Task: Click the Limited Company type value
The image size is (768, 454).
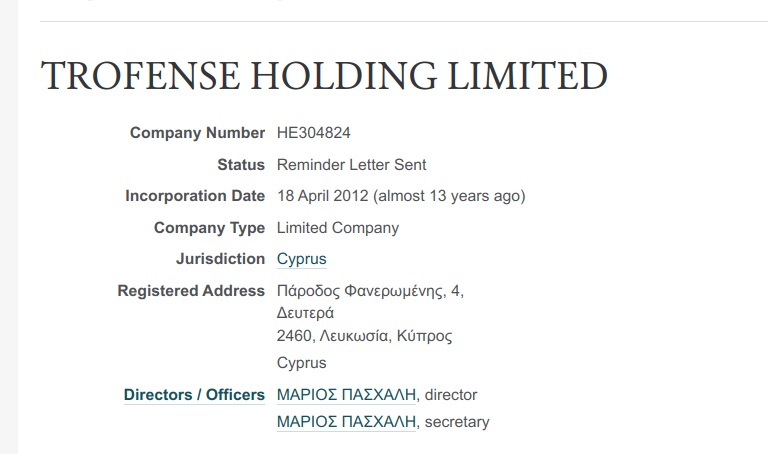Action: coord(337,228)
